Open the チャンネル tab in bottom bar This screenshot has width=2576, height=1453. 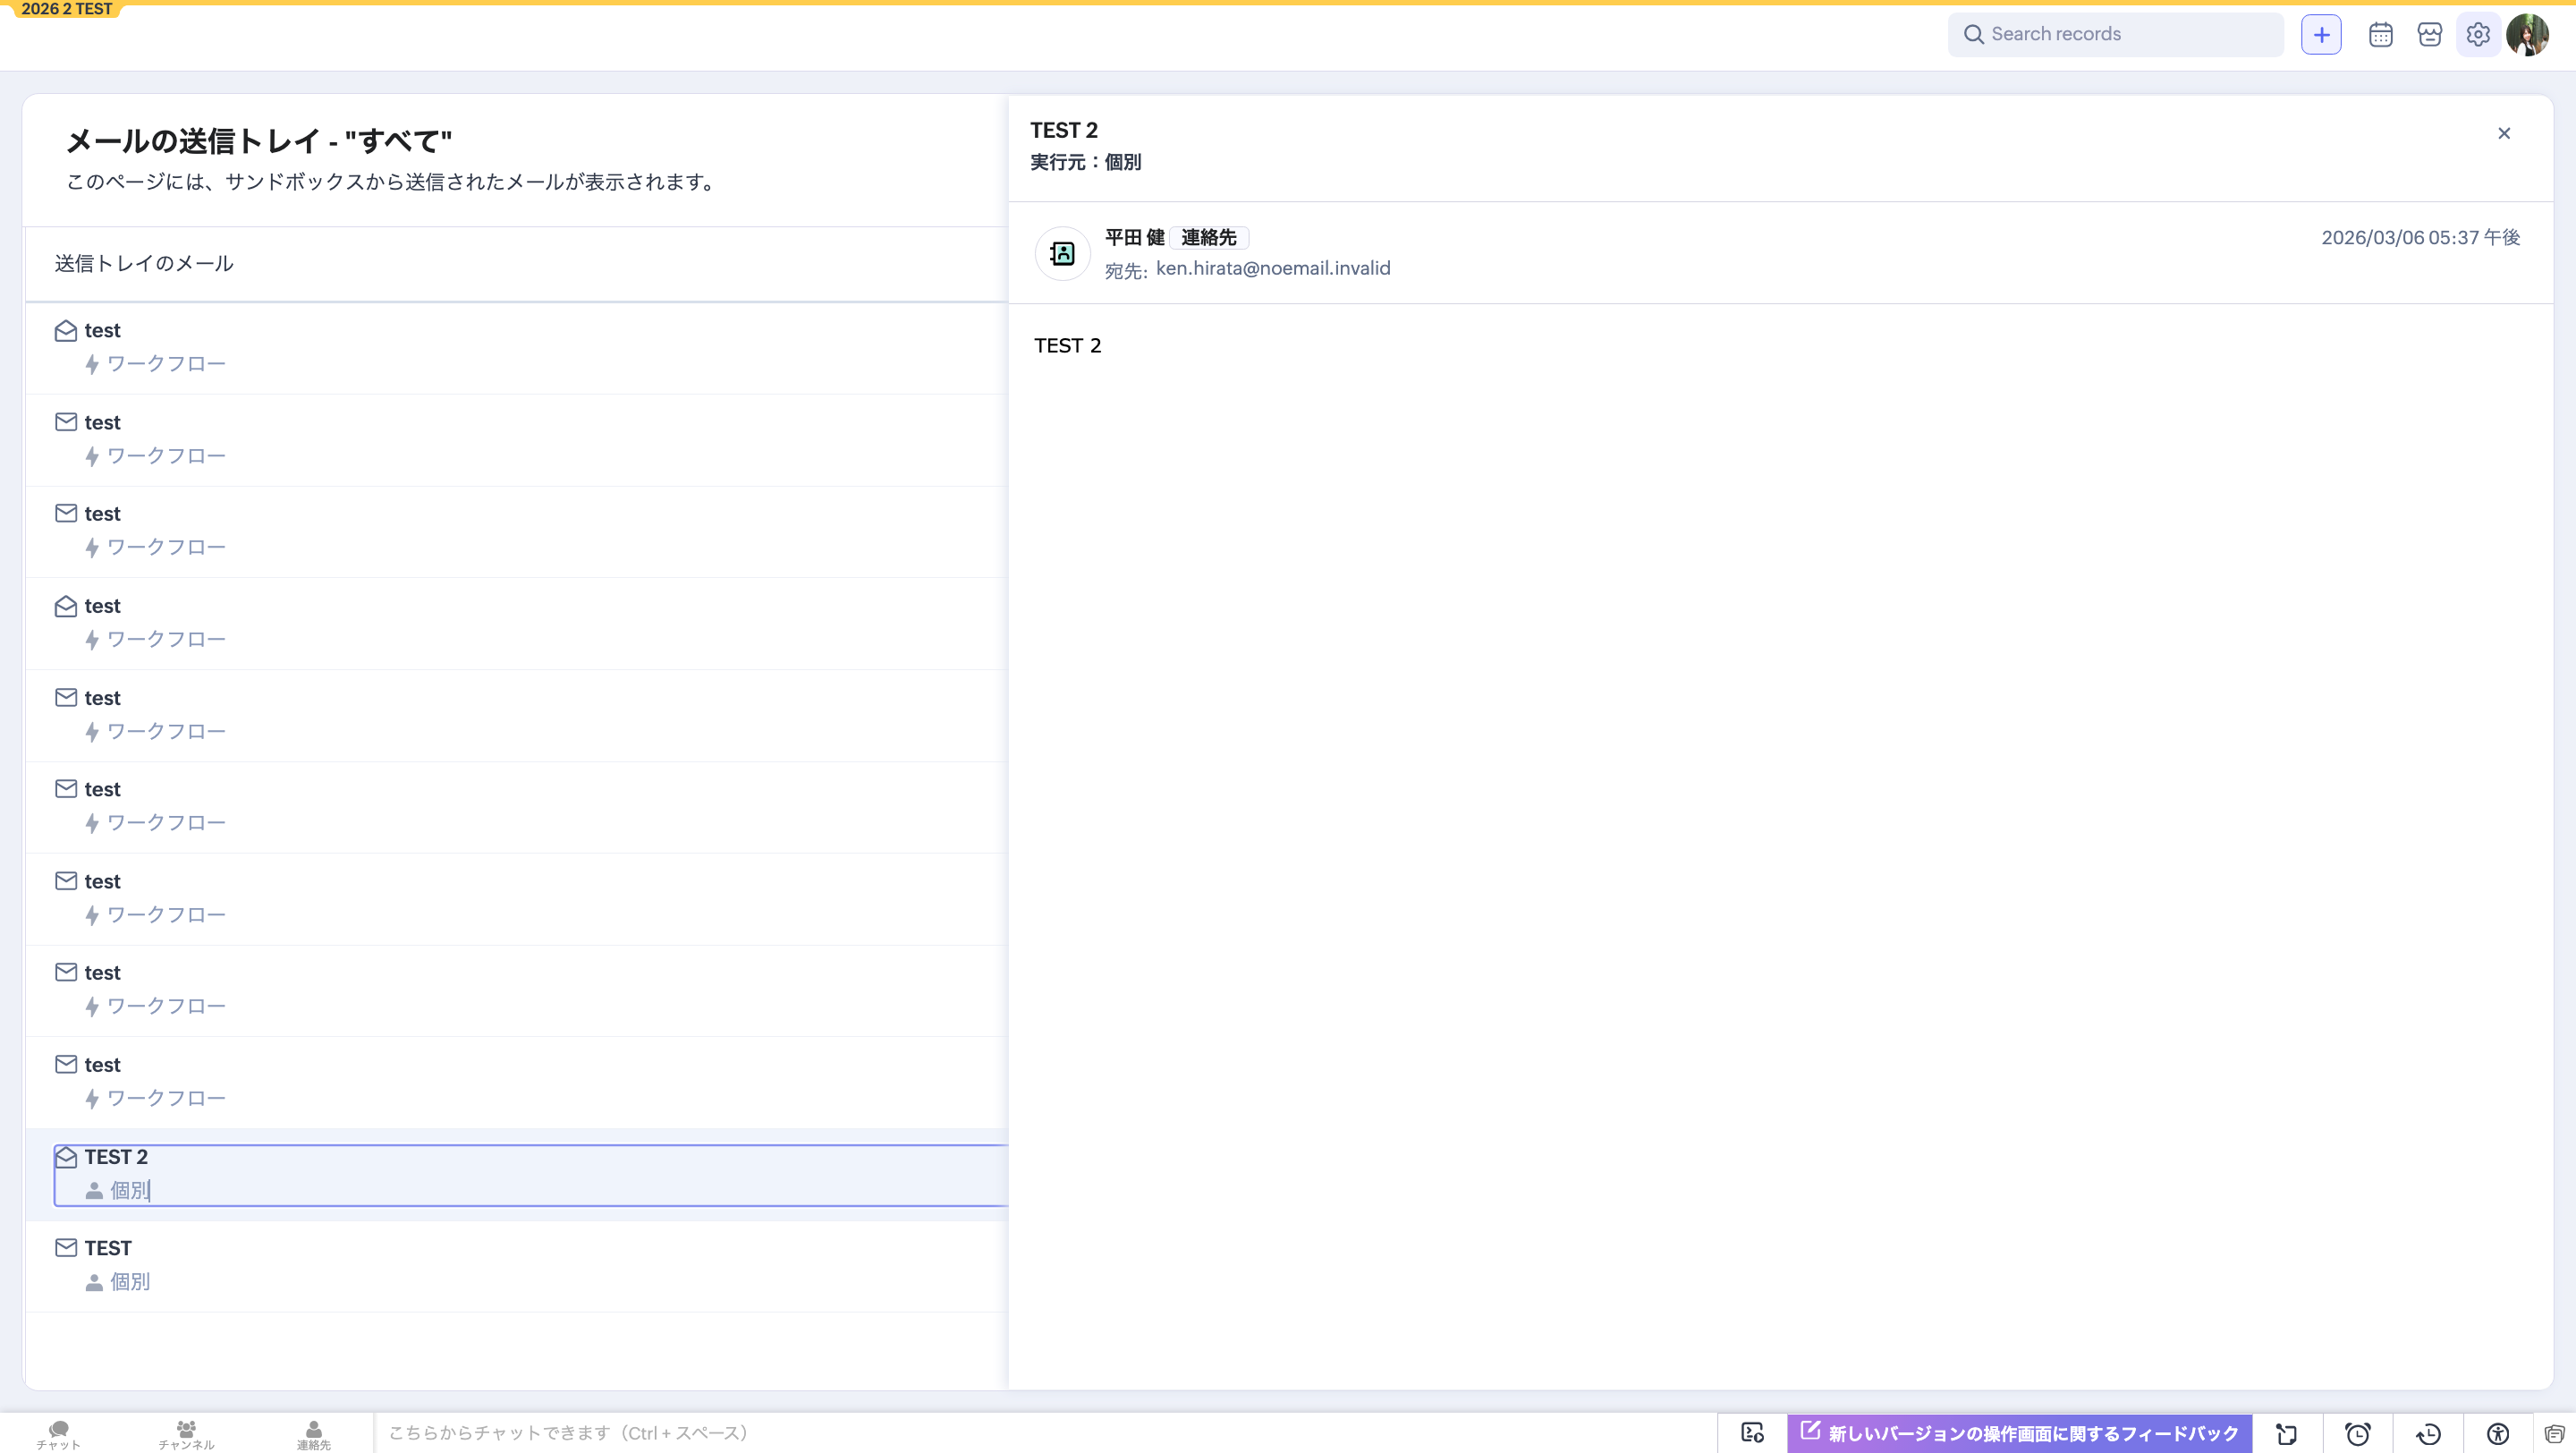point(186,1433)
